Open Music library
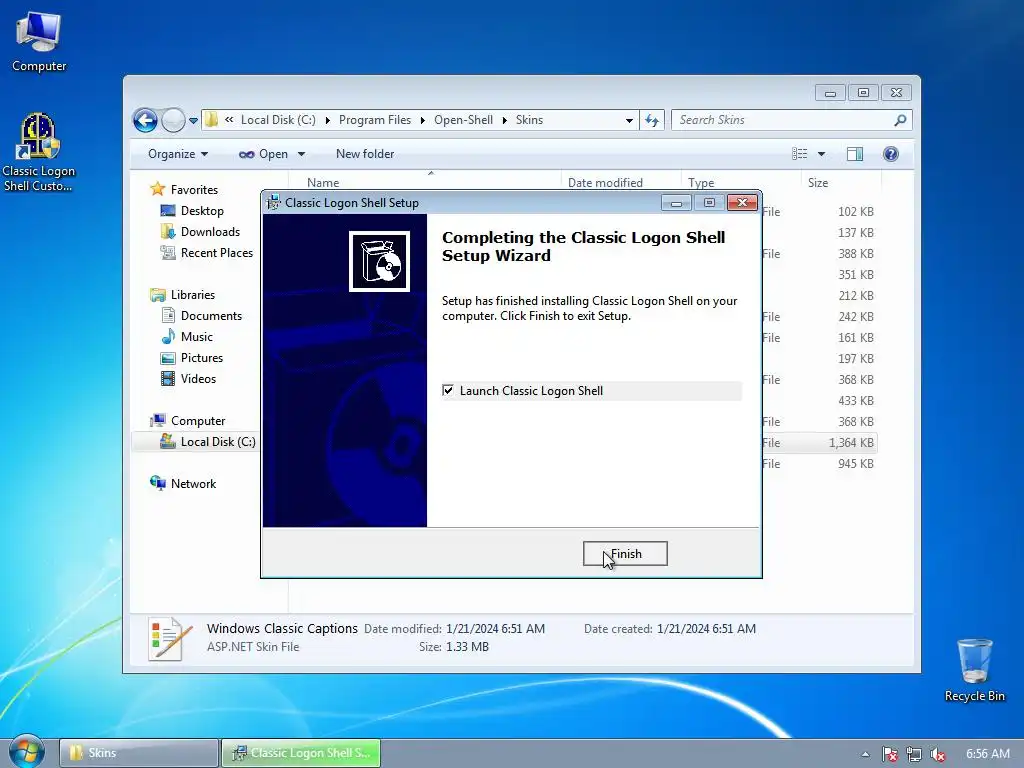The width and height of the screenshot is (1024, 768). [x=197, y=337]
